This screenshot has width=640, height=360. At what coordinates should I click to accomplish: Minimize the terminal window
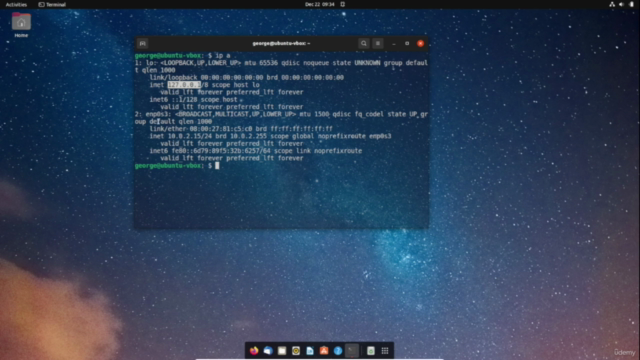394,43
